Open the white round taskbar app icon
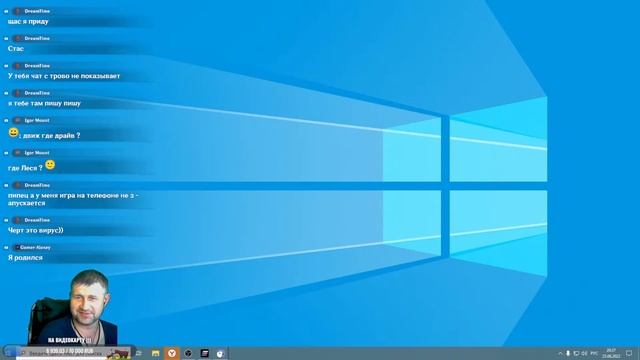The image size is (640, 360). [x=220, y=354]
